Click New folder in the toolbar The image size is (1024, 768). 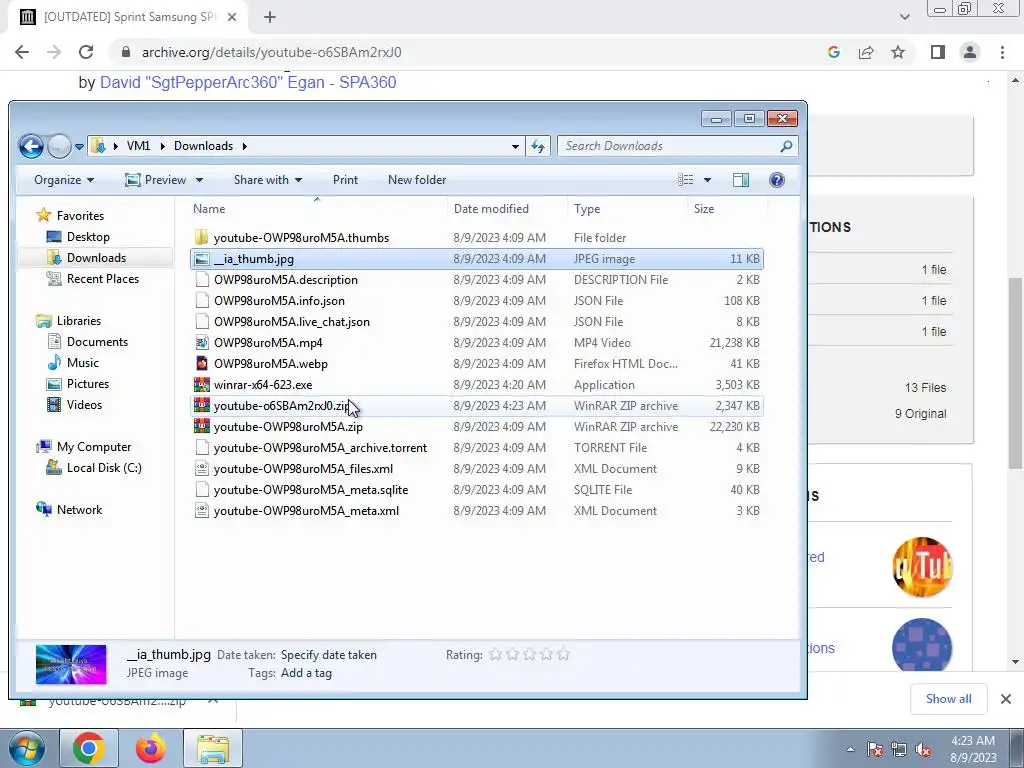417,180
